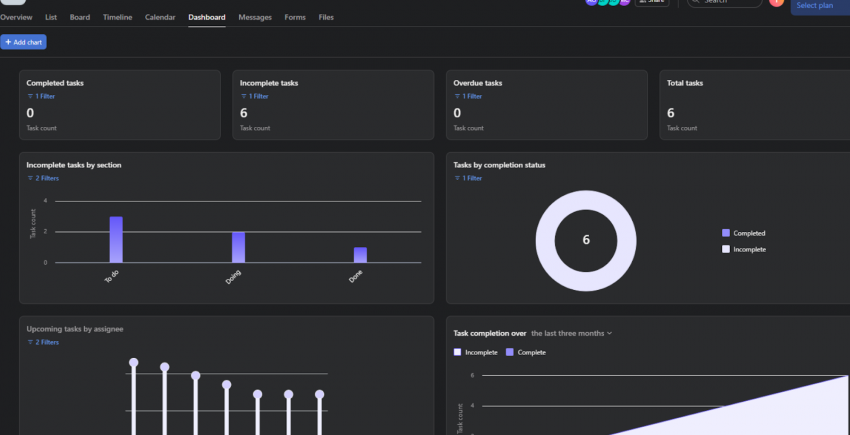Click the project member avatars group
The width and height of the screenshot is (850, 435).
pyautogui.click(x=608, y=3)
